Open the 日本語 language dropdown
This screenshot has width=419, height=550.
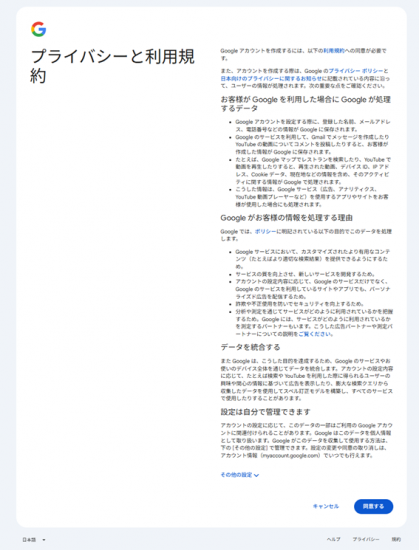pyautogui.click(x=34, y=539)
